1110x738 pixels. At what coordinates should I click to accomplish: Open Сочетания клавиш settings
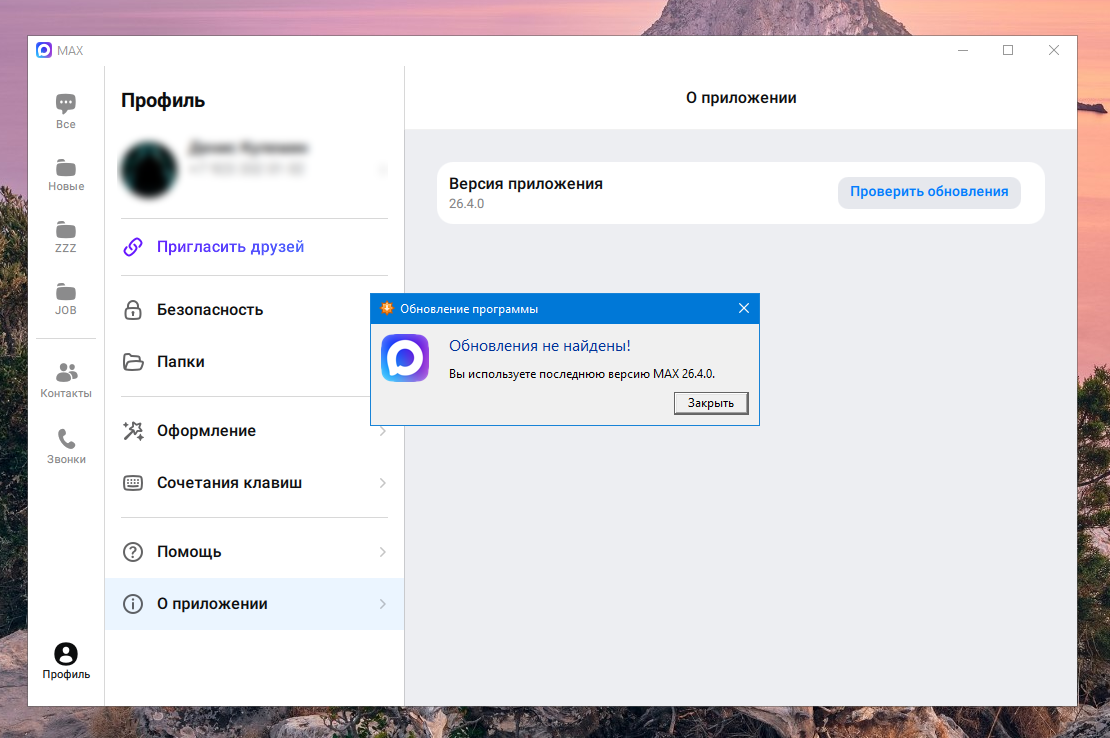click(x=255, y=483)
